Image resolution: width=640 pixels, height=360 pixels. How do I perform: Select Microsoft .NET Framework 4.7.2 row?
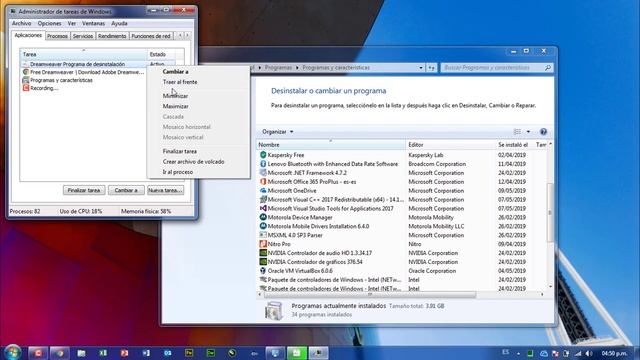[x=402, y=173]
